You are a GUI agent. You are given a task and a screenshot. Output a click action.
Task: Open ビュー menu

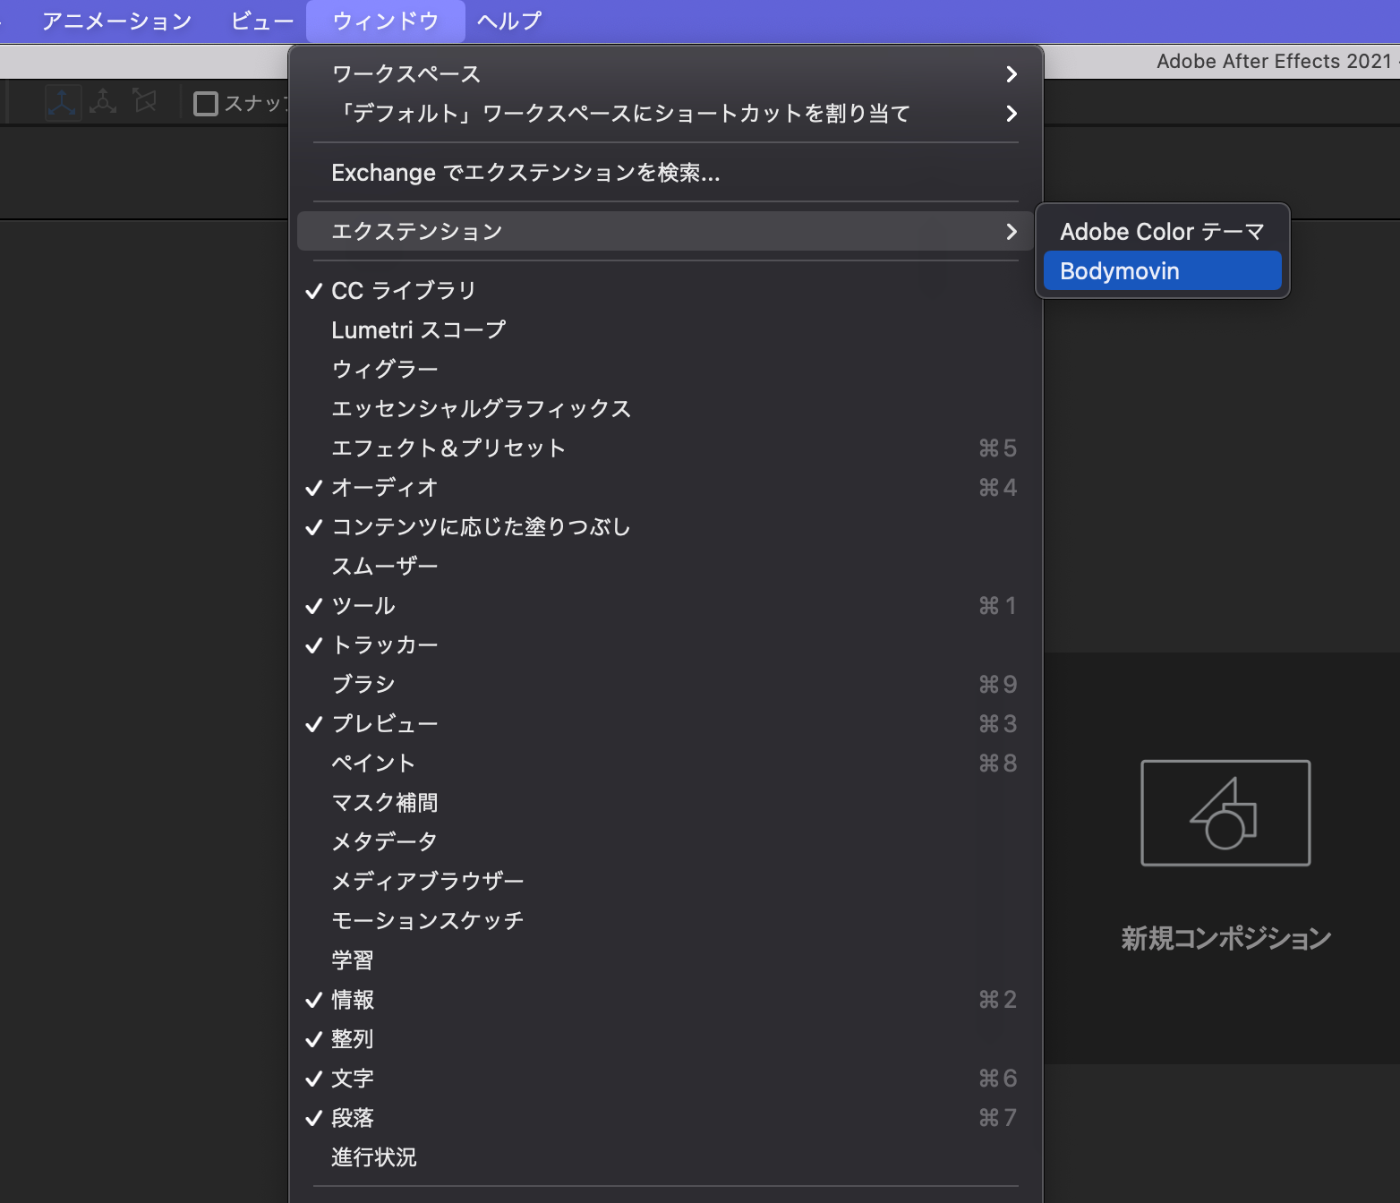point(262,21)
